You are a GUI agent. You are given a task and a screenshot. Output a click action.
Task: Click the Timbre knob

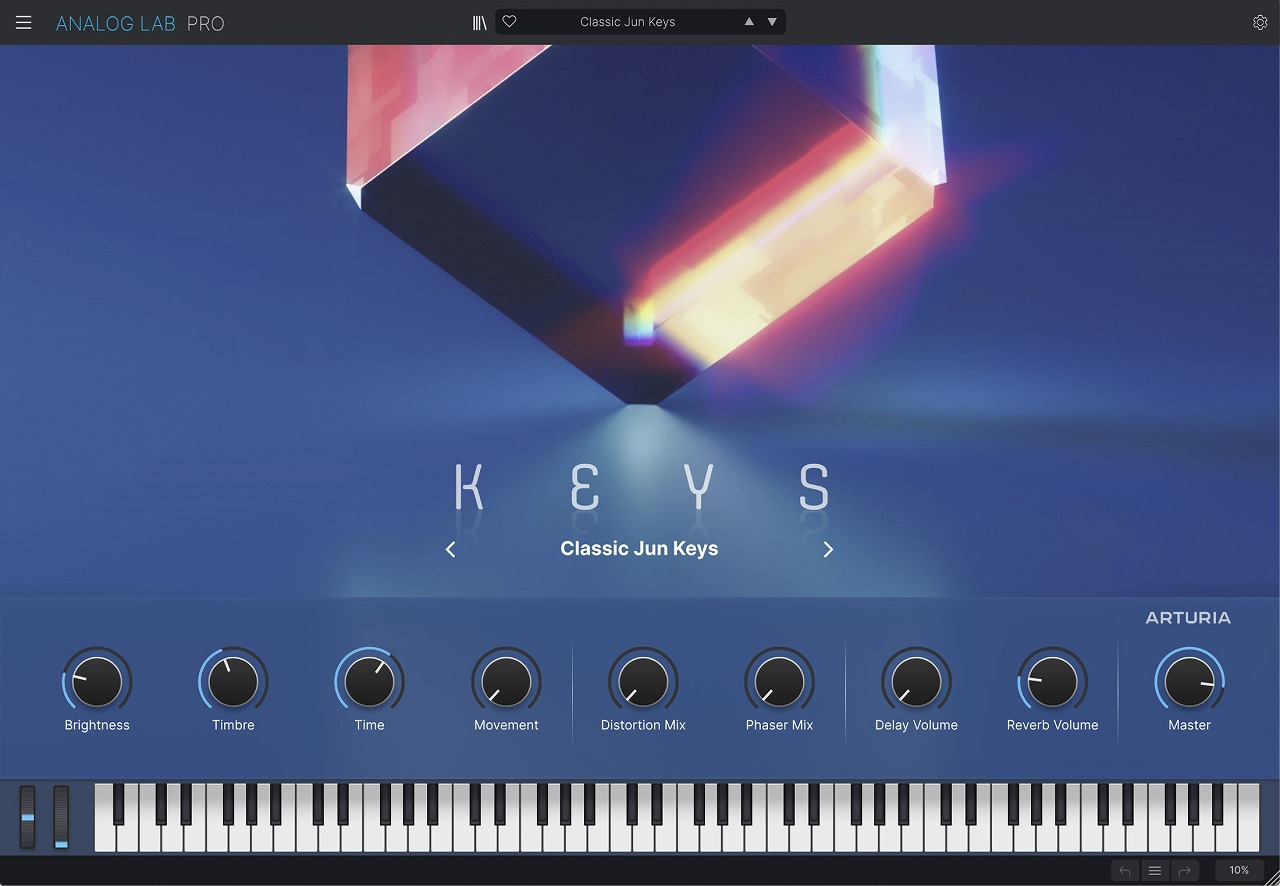point(233,682)
